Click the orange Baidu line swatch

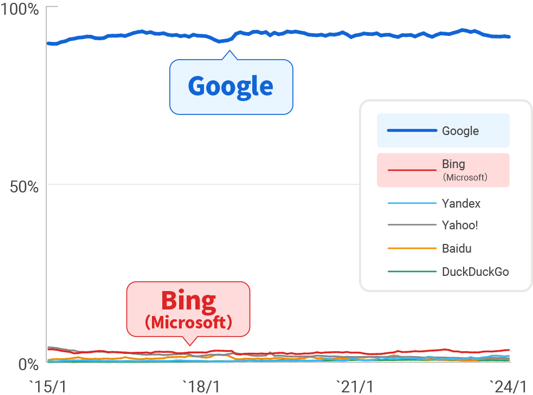click(x=412, y=248)
